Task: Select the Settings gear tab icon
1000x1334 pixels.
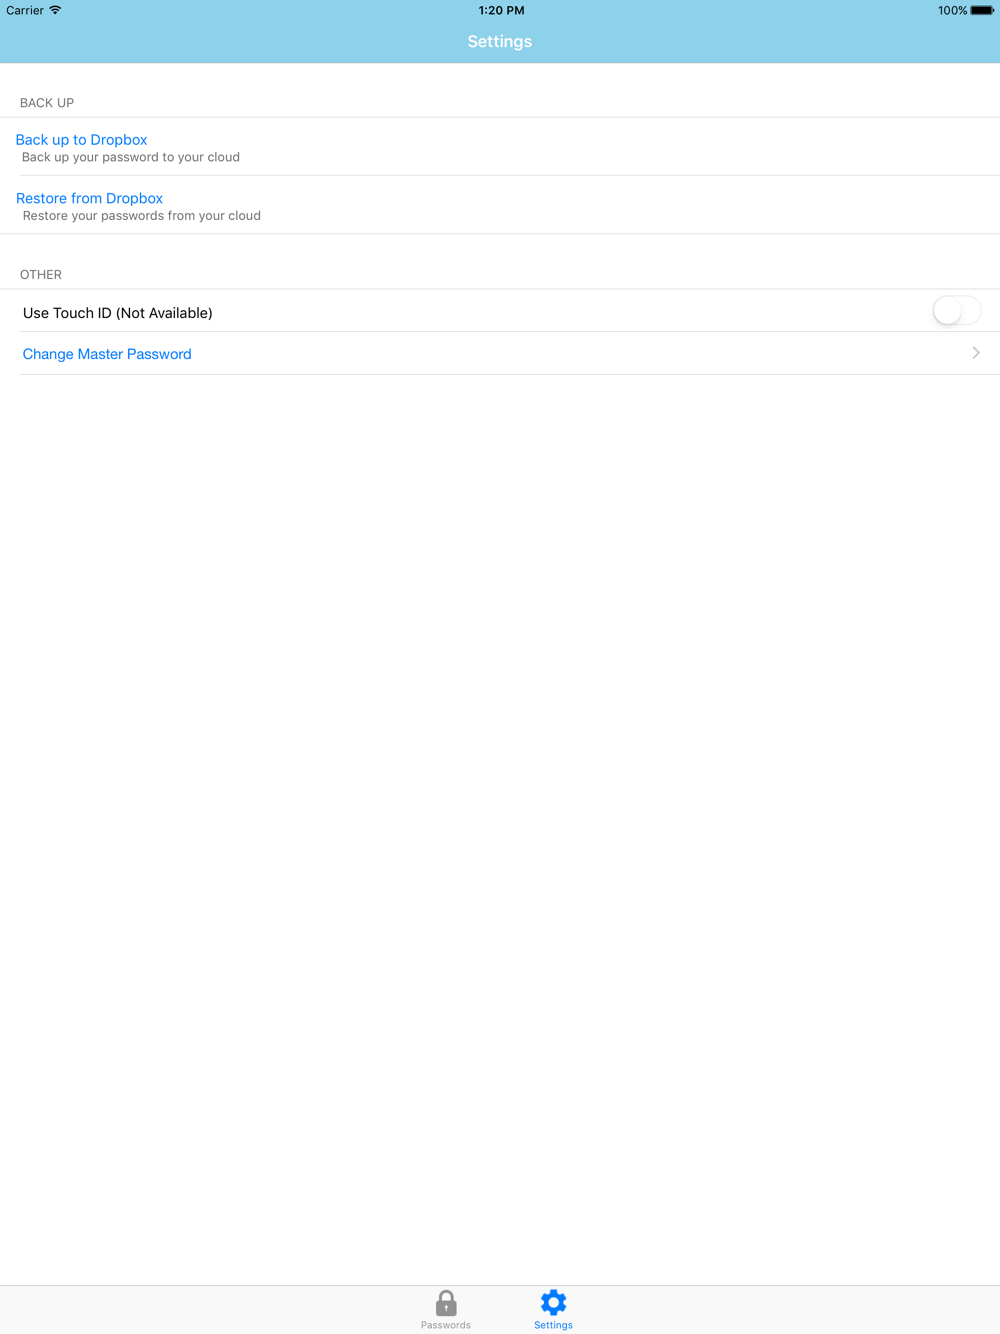Action: coord(553,1302)
